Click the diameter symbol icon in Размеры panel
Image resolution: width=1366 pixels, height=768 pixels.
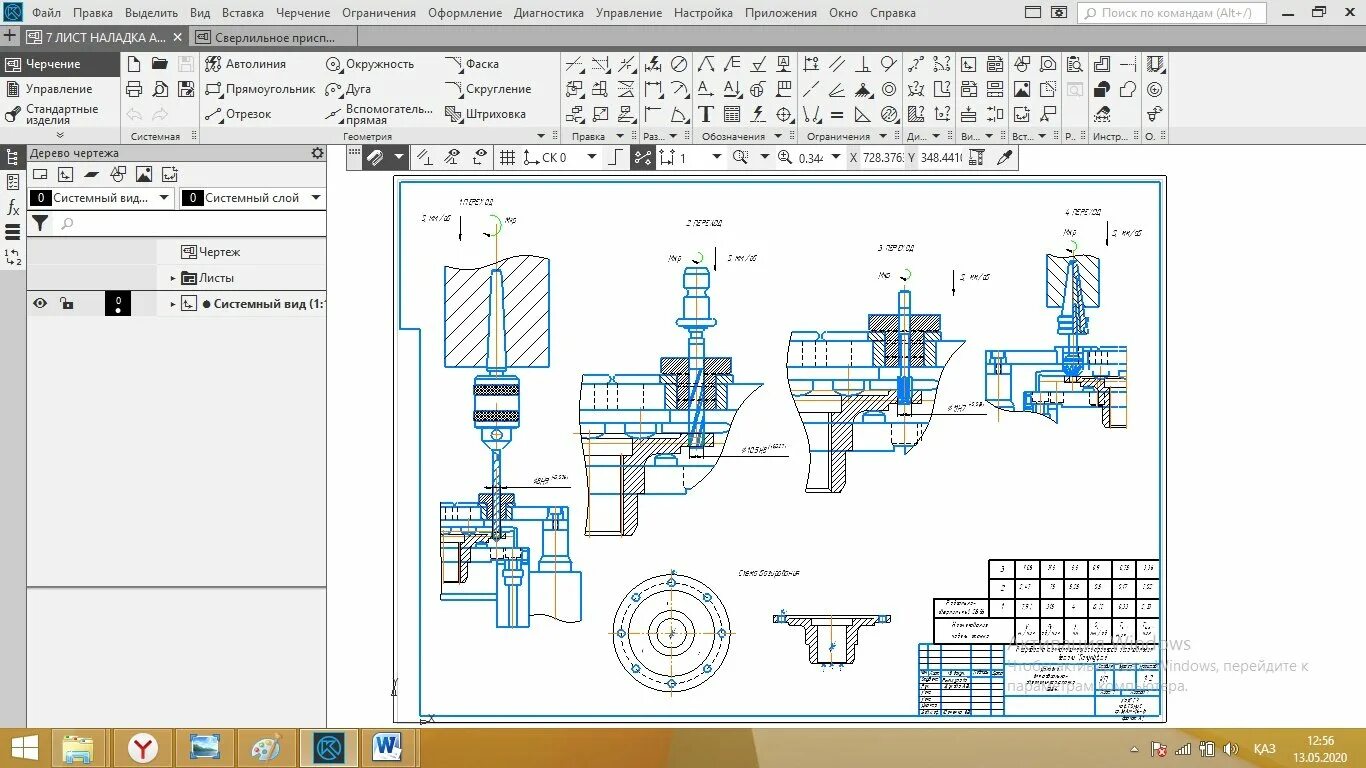[679, 64]
